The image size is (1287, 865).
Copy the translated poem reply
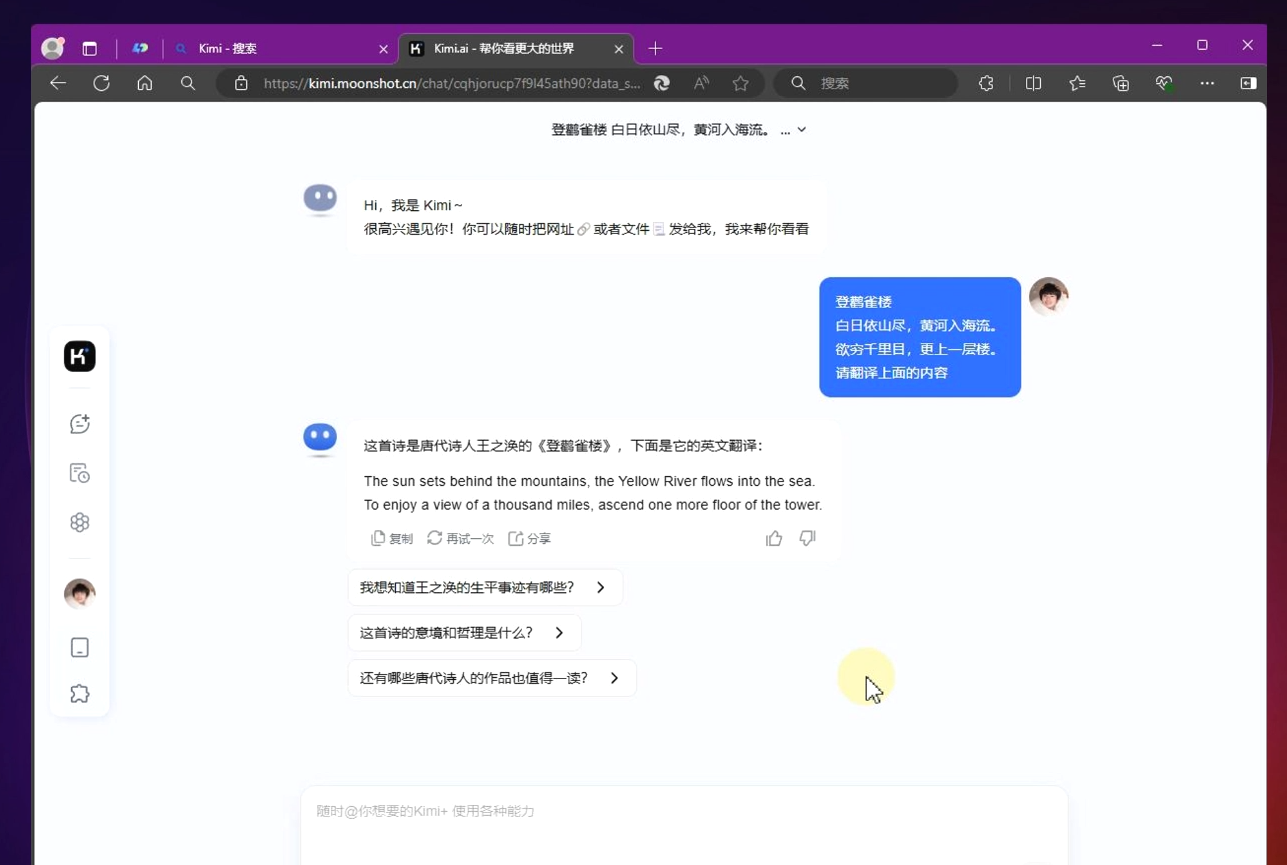click(390, 538)
